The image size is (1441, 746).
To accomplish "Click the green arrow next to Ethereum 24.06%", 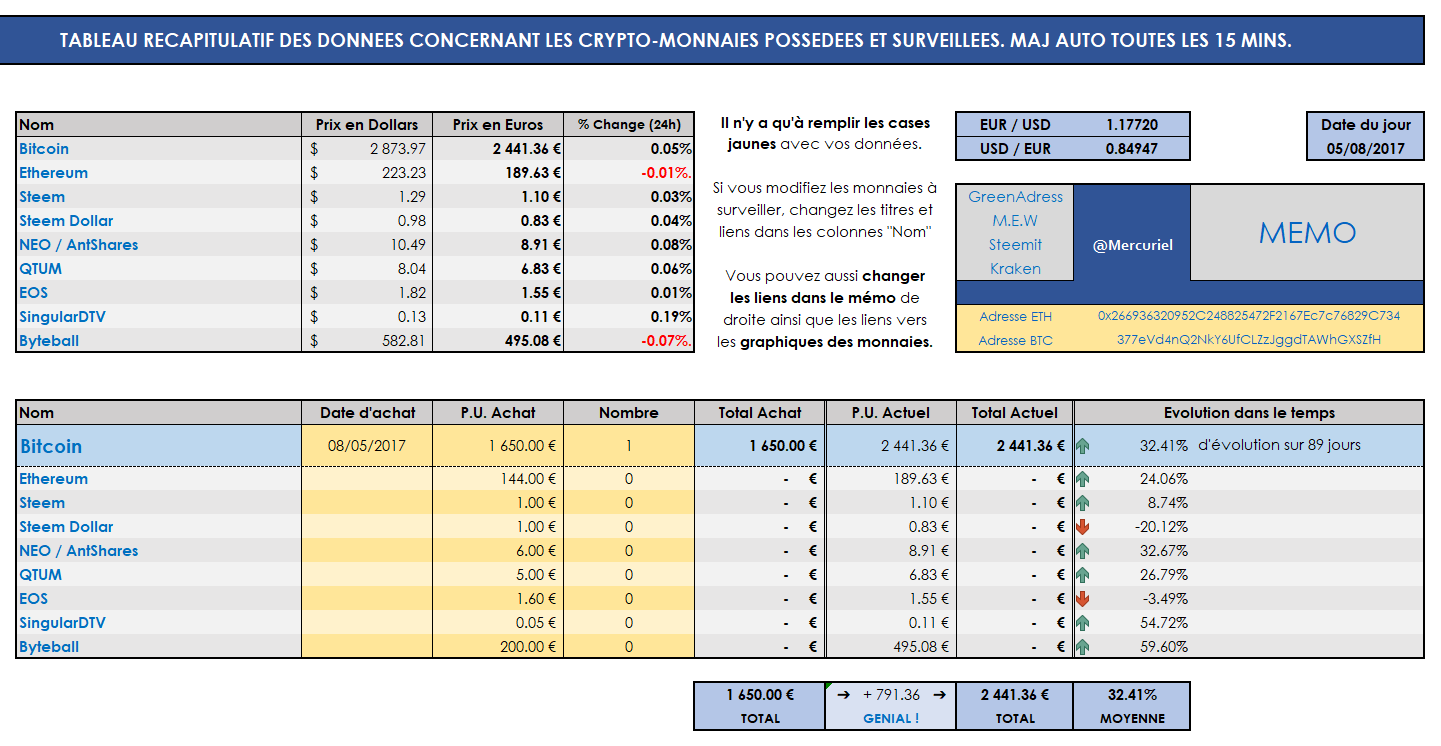I will tap(1082, 479).
